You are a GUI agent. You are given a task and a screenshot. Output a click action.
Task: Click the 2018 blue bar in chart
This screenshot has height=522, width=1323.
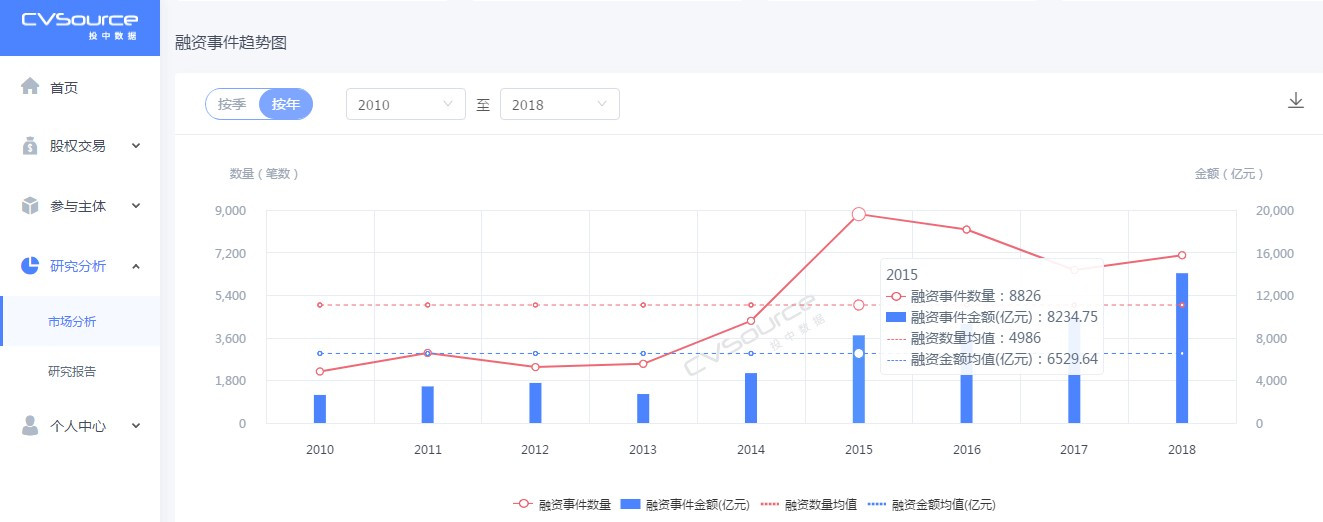(x=1182, y=348)
